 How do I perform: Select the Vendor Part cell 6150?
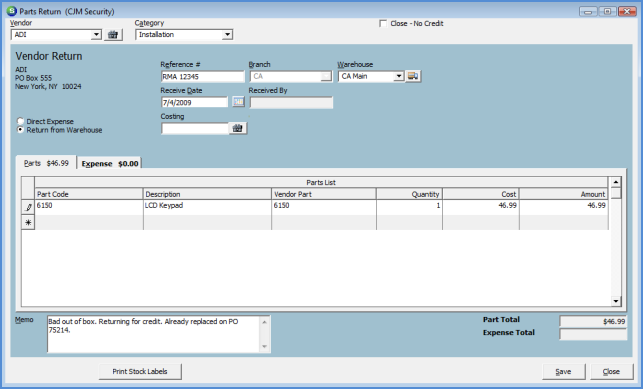click(x=324, y=207)
